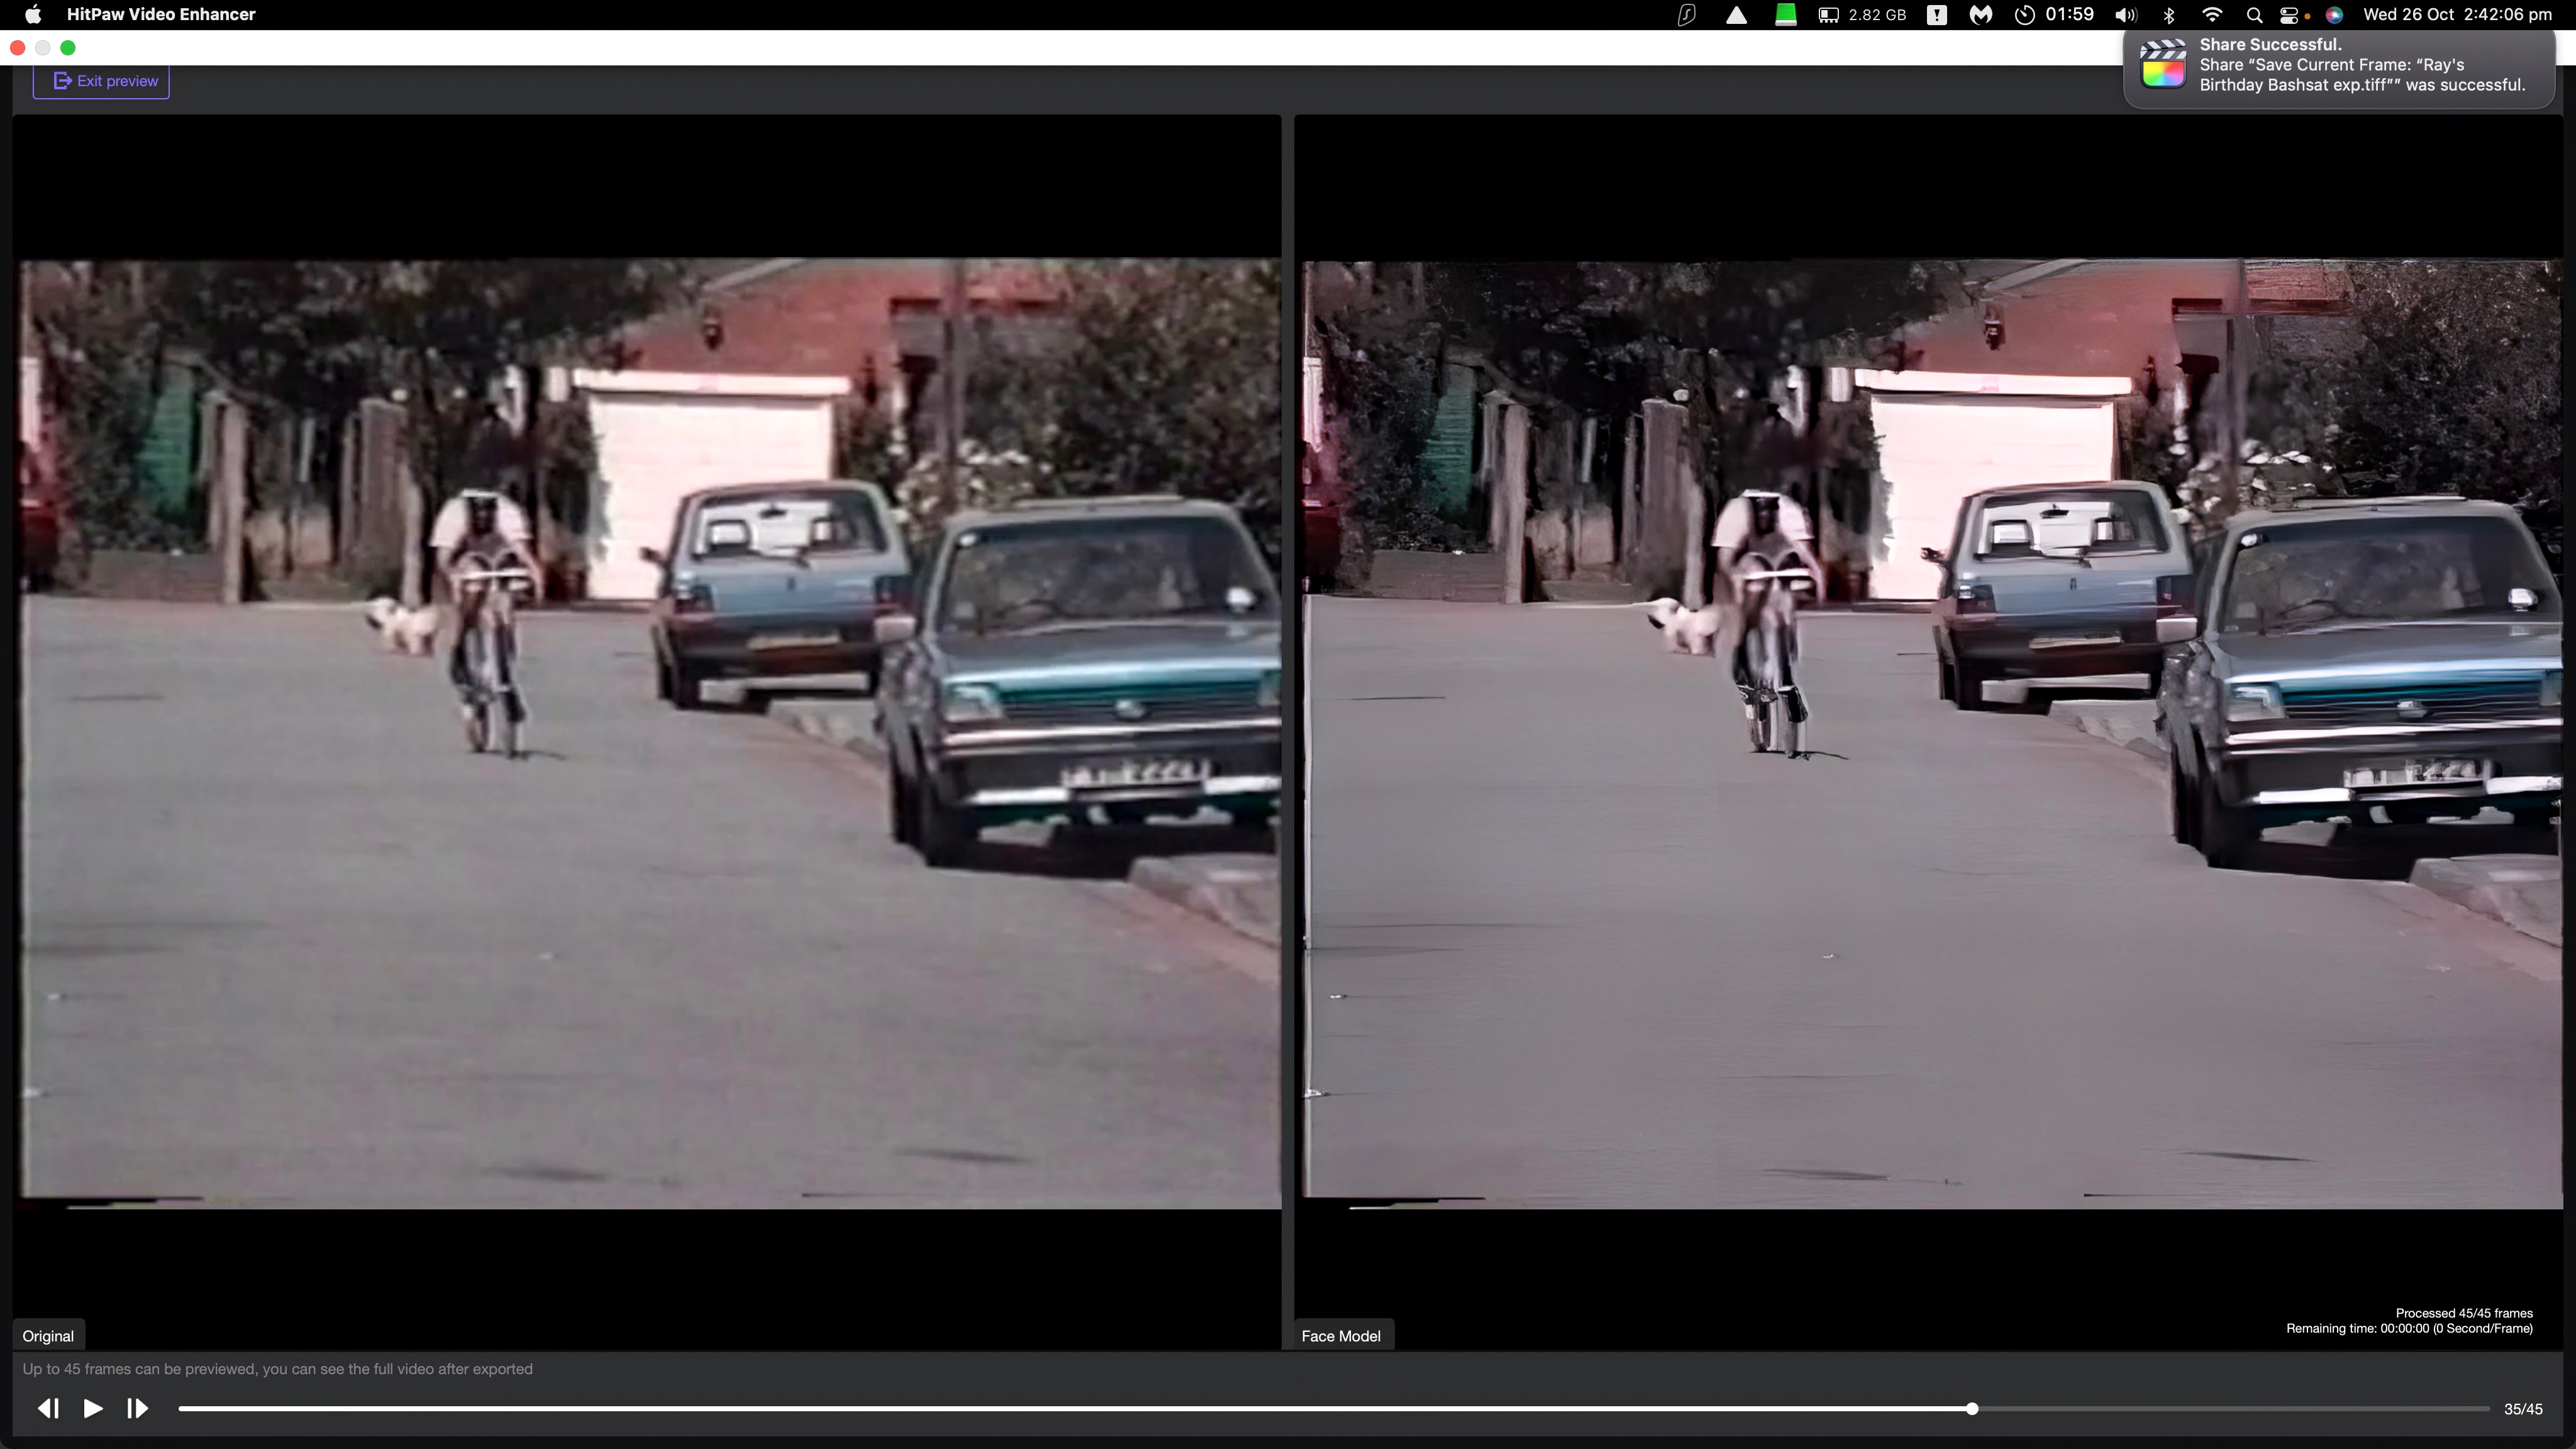Image resolution: width=2576 pixels, height=1449 pixels.
Task: Click the Original label tag
Action: click(x=48, y=1336)
